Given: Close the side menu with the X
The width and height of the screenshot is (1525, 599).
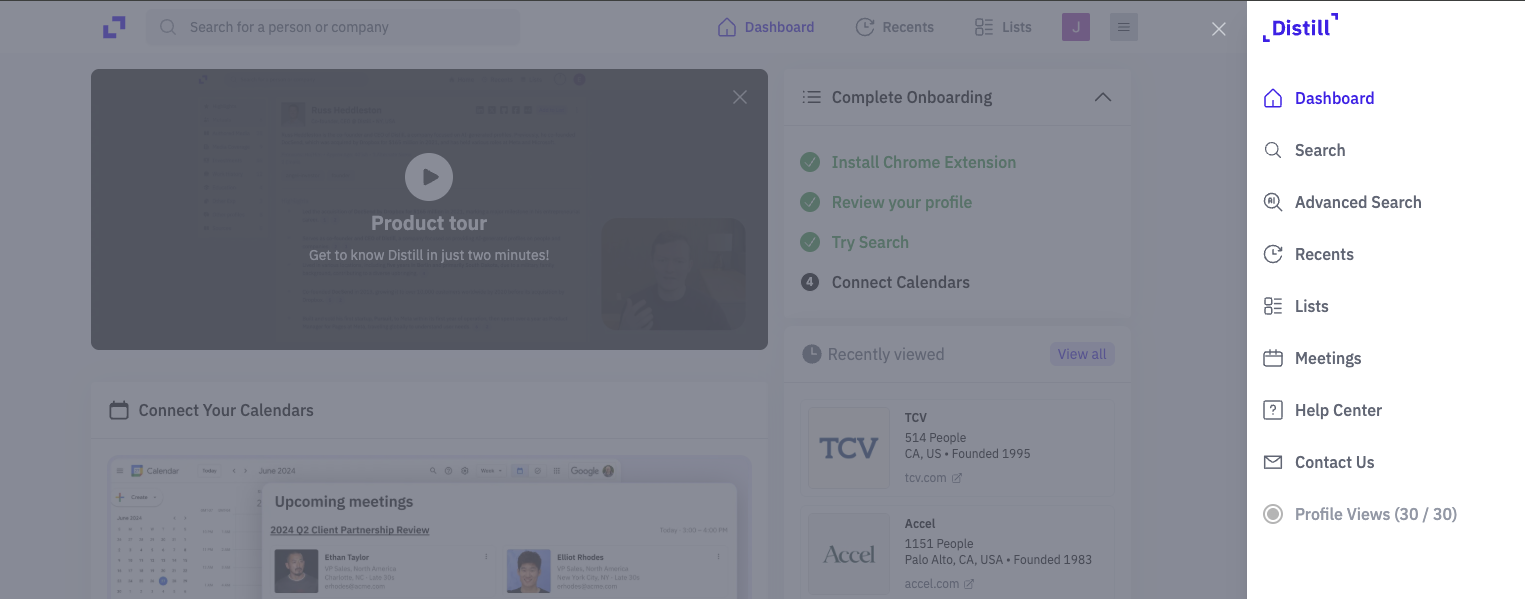Looking at the screenshot, I should coord(1219,29).
